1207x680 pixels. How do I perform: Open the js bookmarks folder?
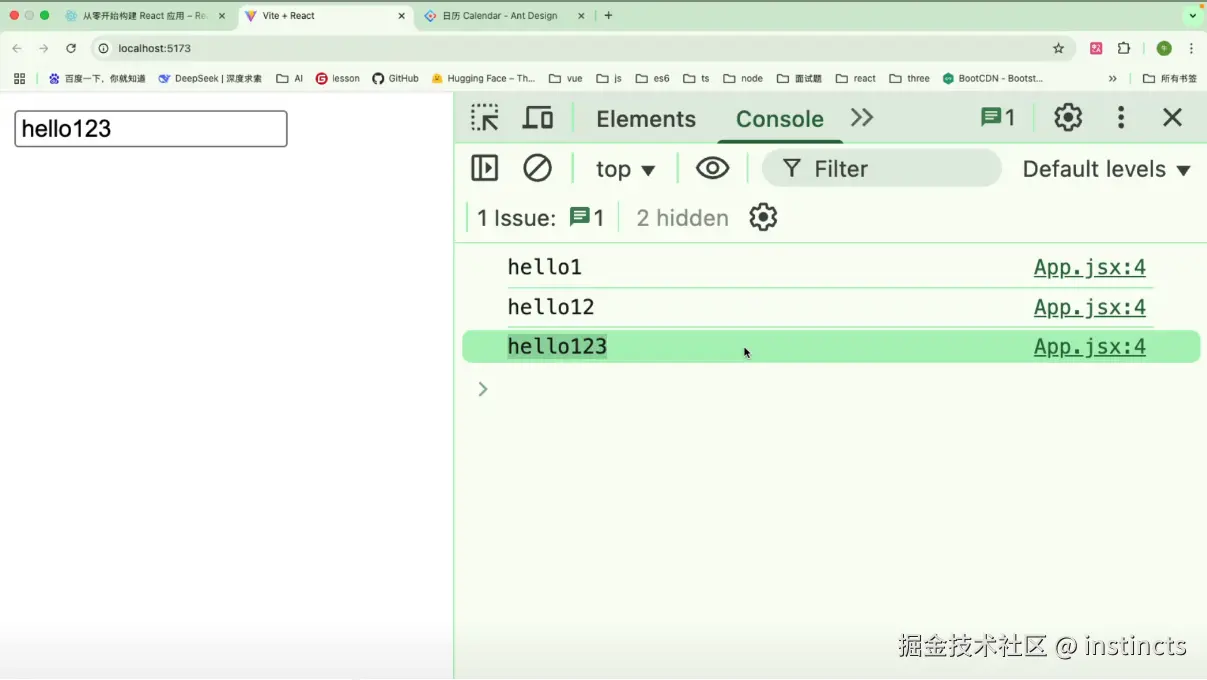click(x=609, y=78)
